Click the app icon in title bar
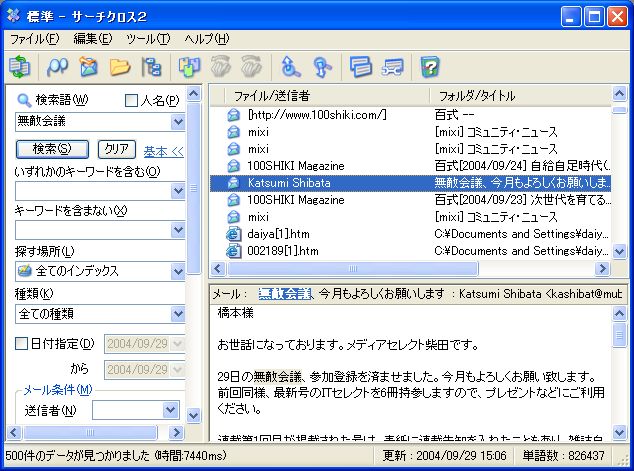 click(13, 16)
